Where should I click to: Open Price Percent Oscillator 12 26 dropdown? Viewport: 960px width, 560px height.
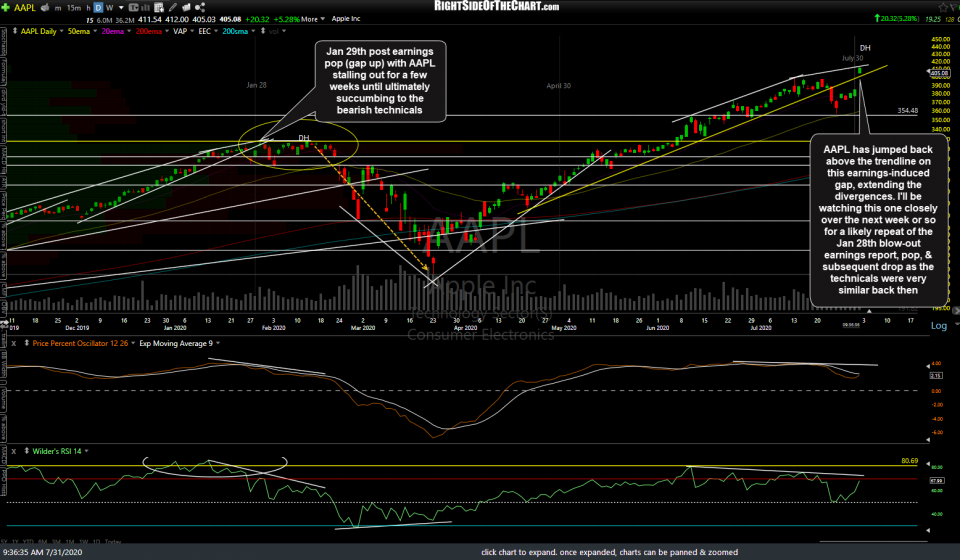pos(133,343)
